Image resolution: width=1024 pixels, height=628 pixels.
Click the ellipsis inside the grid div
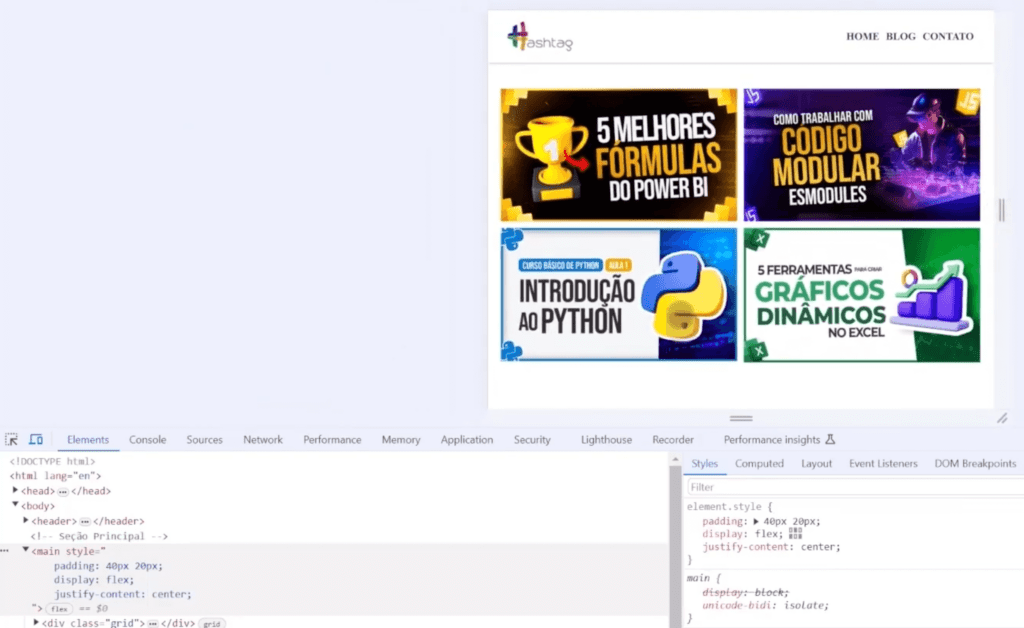click(x=154, y=623)
